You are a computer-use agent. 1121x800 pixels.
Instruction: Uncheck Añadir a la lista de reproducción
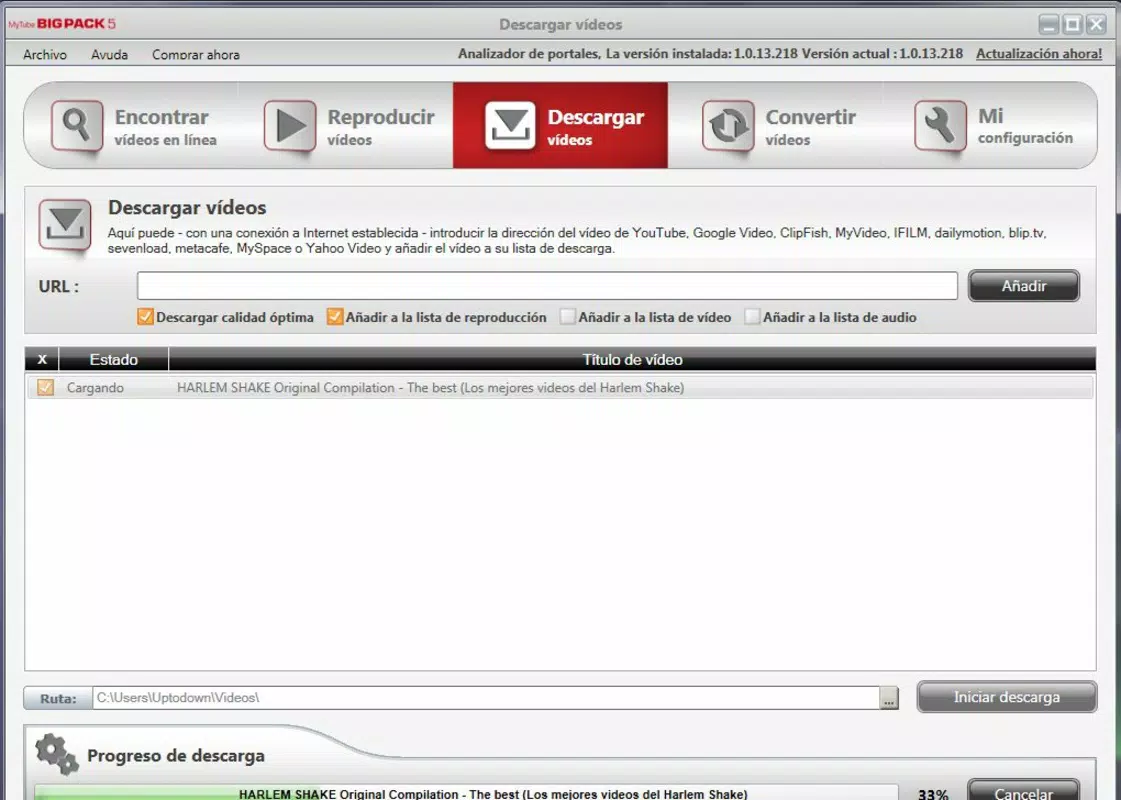(335, 317)
